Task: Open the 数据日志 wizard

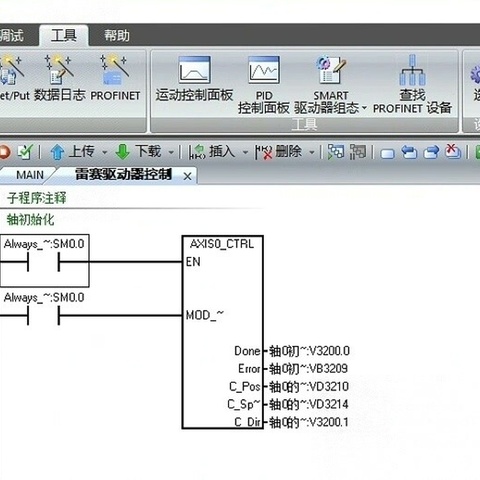Action: click(x=60, y=78)
